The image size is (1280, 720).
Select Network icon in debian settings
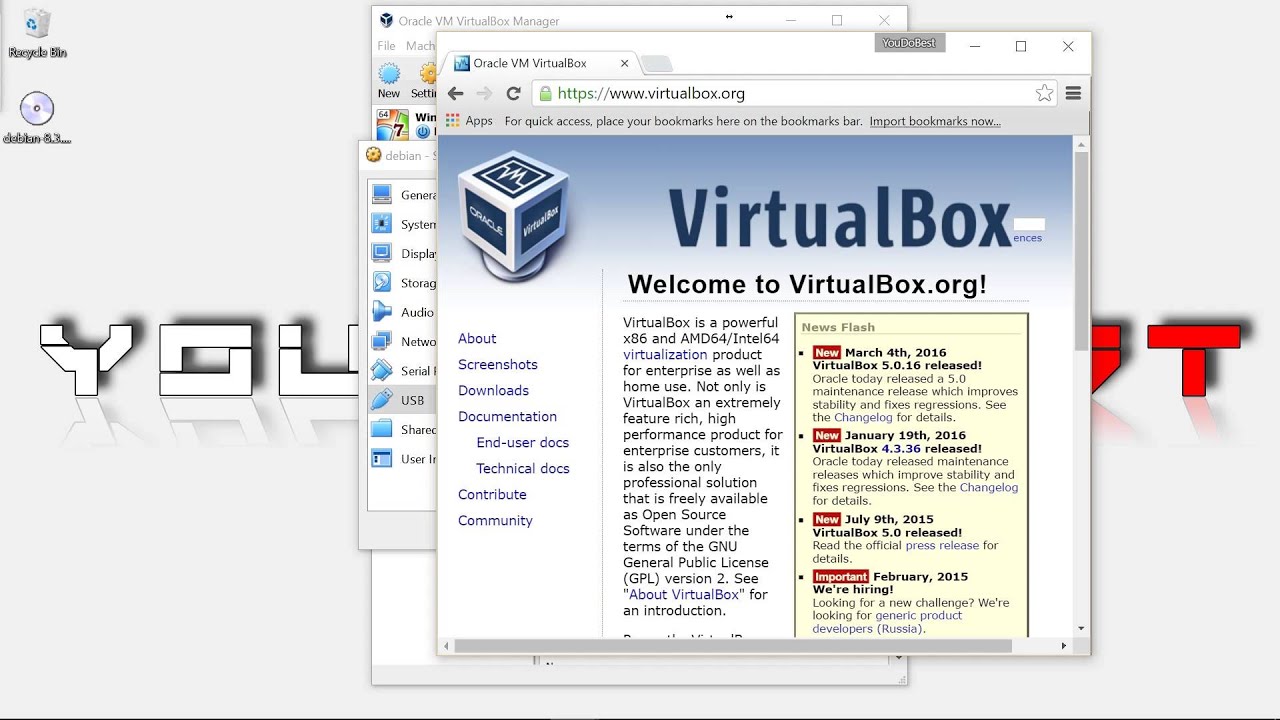[381, 341]
